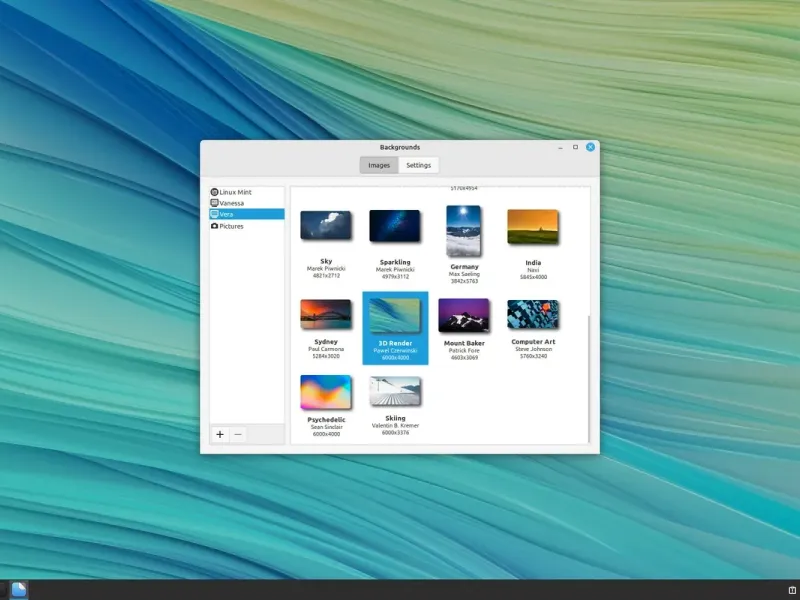Choose the Computer Art wallpaper thumbnail
The image size is (800, 600).
[x=533, y=314]
